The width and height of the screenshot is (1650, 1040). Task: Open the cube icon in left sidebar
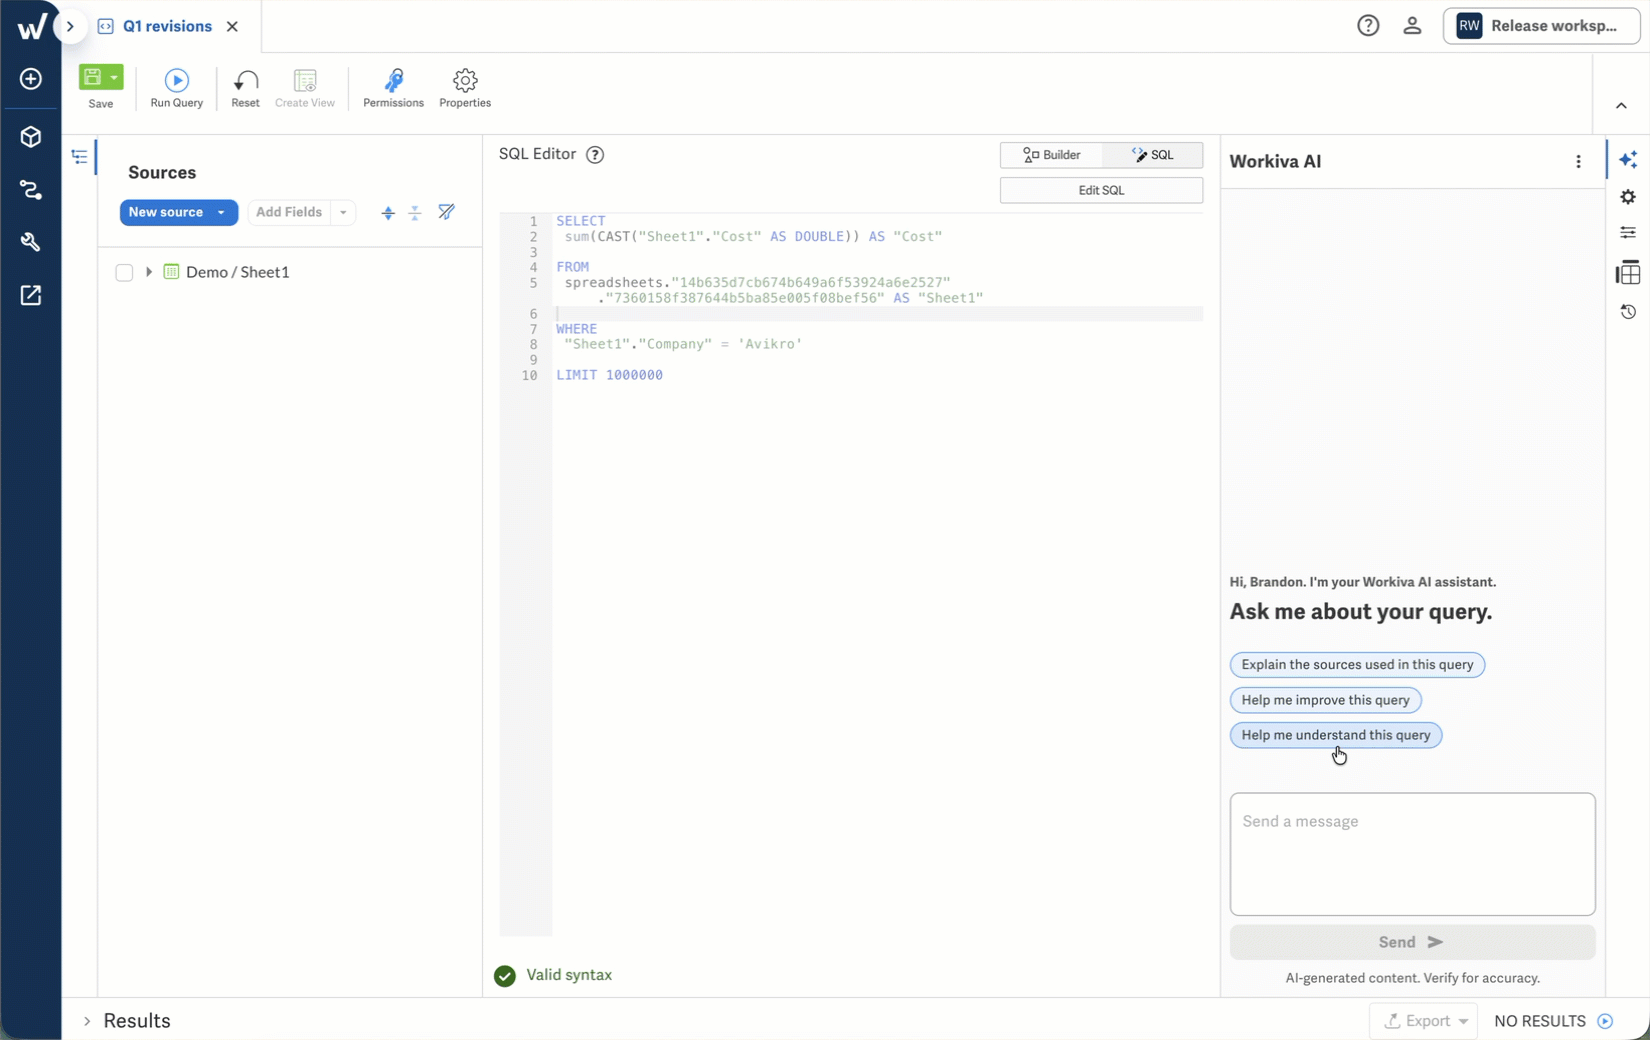[31, 136]
